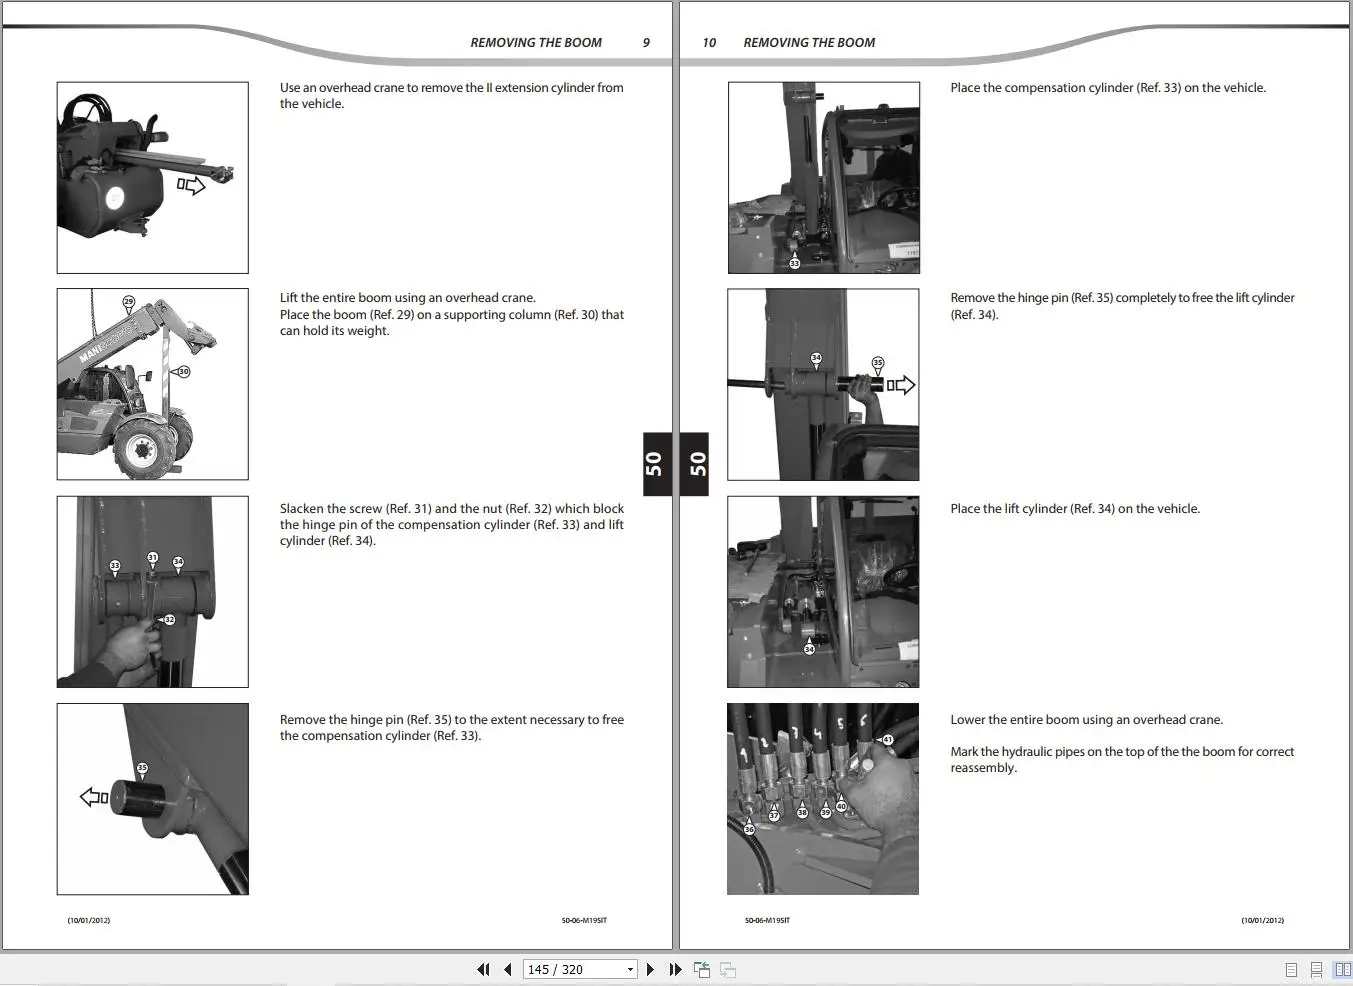Image resolution: width=1353 pixels, height=986 pixels.
Task: Click page number 10 in the header
Action: coord(709,43)
